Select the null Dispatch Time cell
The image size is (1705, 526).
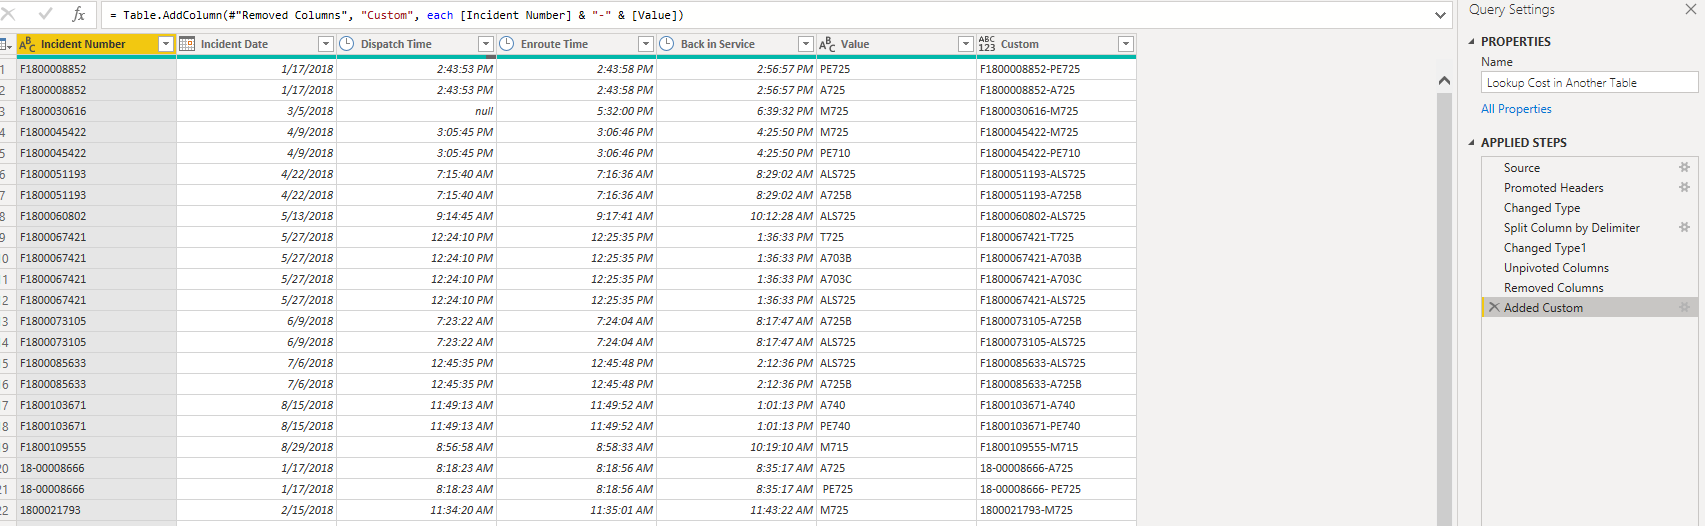416,111
